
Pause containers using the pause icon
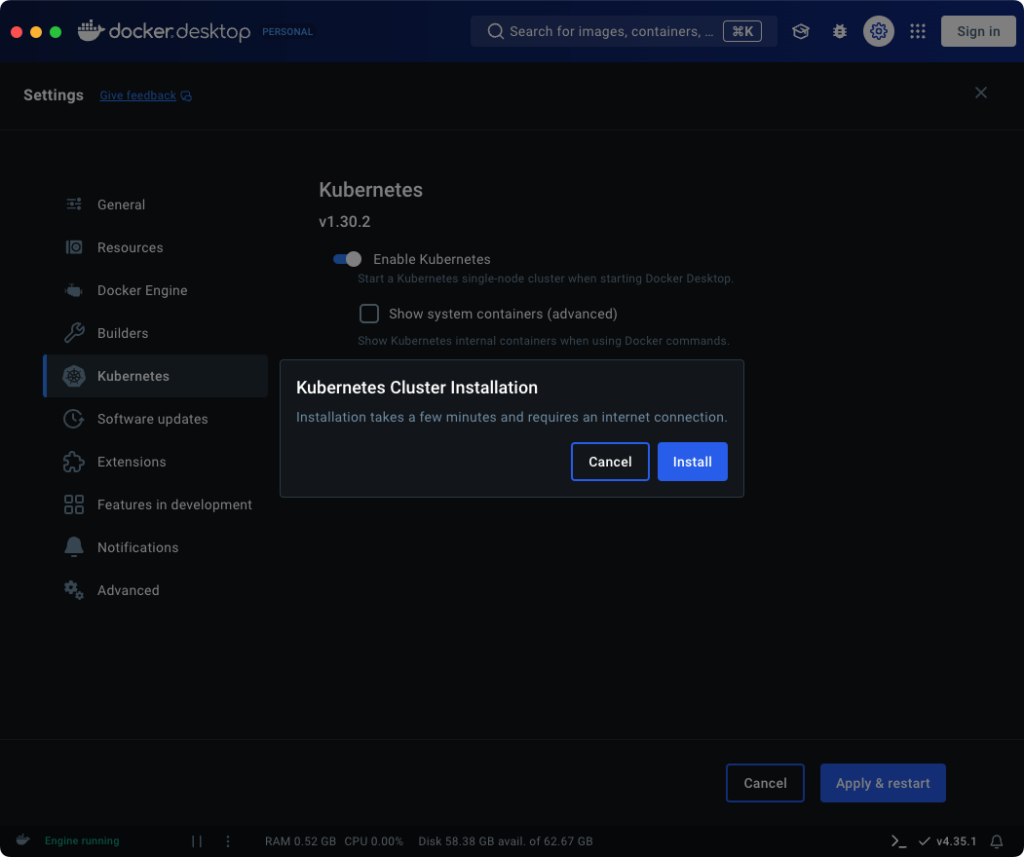coord(196,841)
